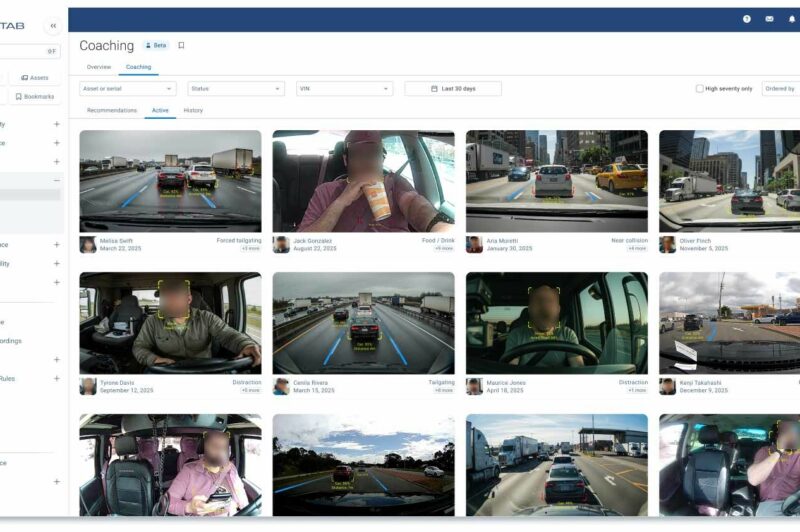
Task: Click the calendar icon in Last 30 days
Action: click(434, 89)
